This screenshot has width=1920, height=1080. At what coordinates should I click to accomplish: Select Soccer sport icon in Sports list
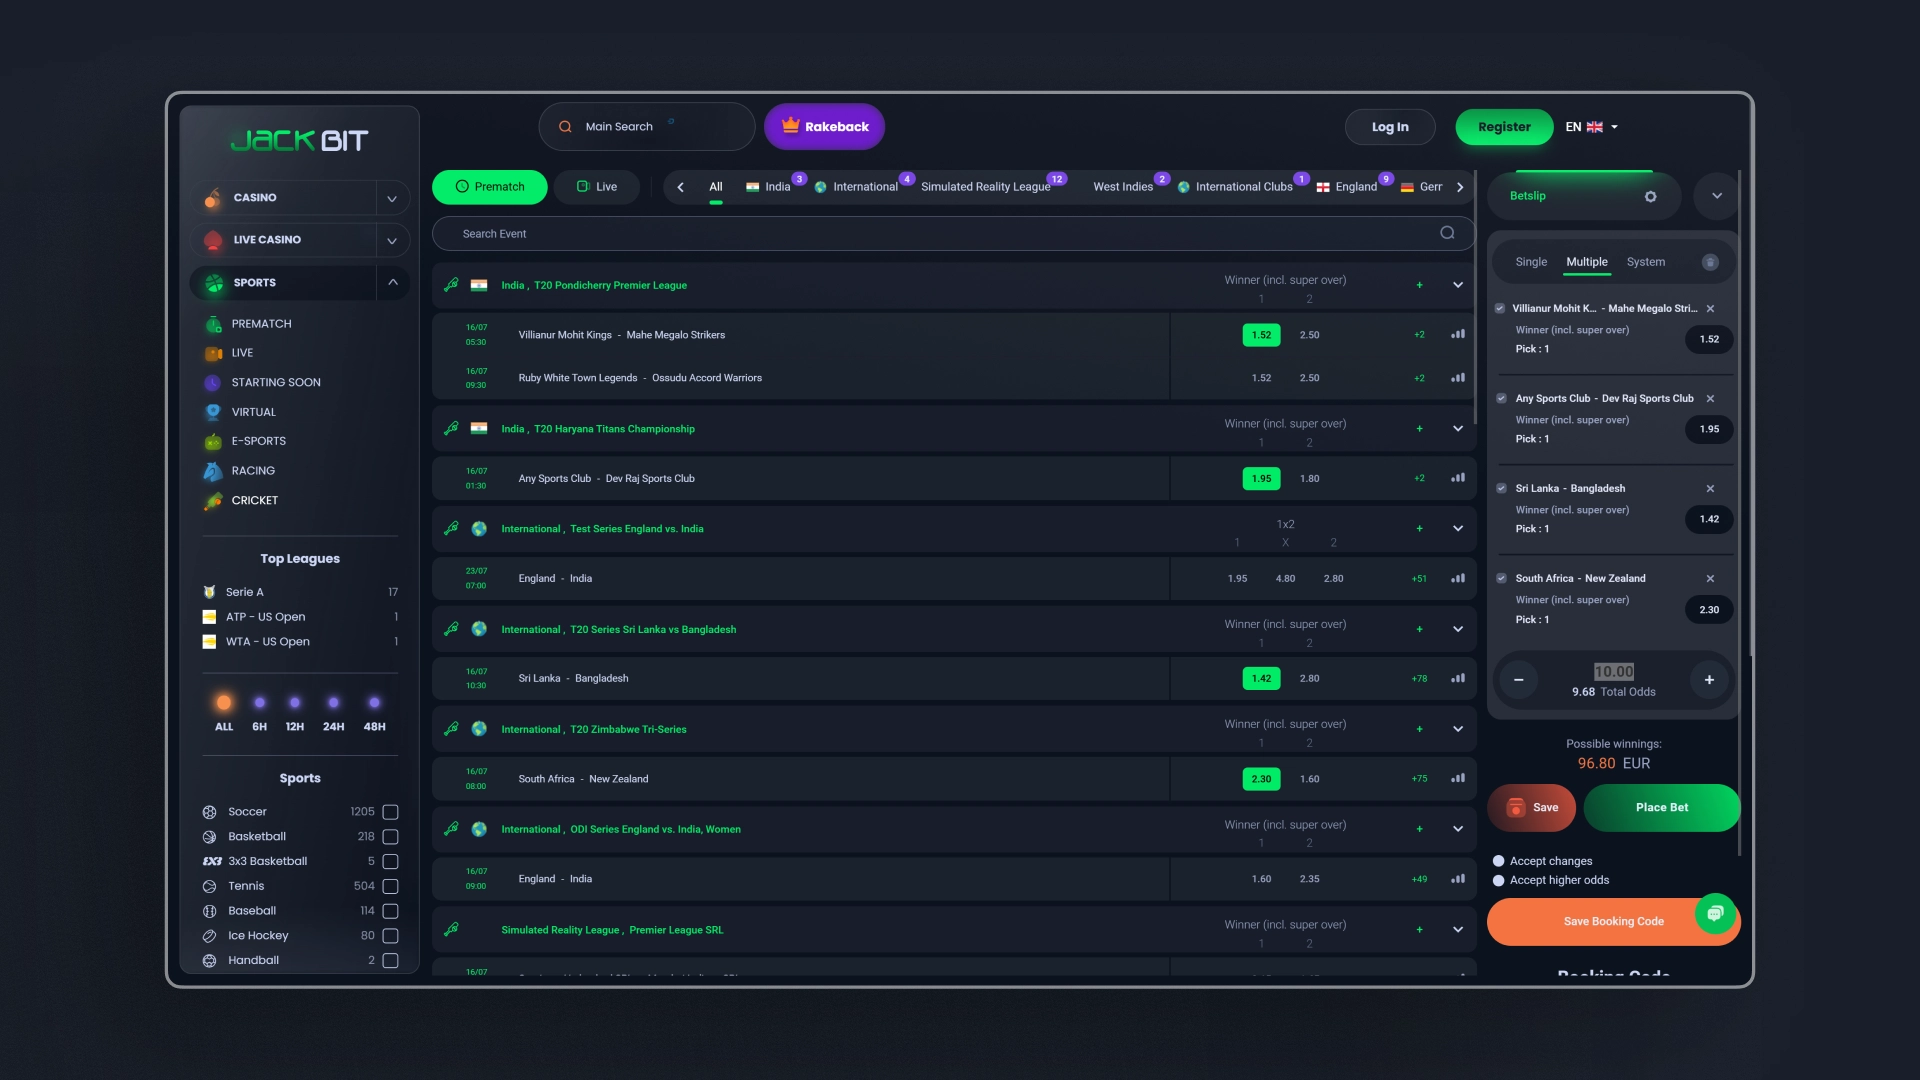coord(209,812)
